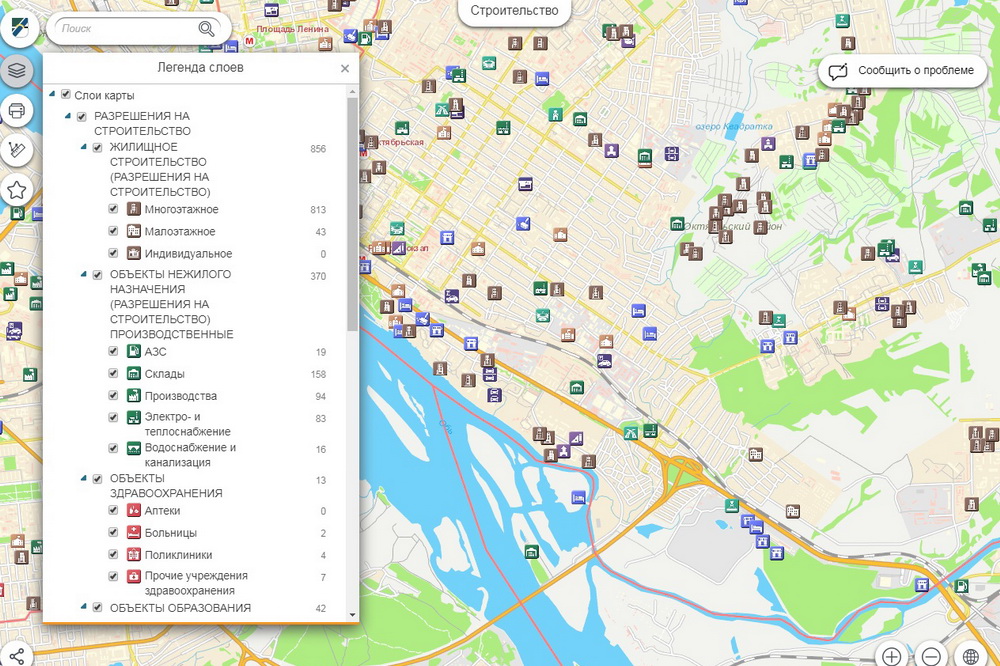Click the share icon at bottom left
This screenshot has height=666, width=1000.
[x=17, y=655]
